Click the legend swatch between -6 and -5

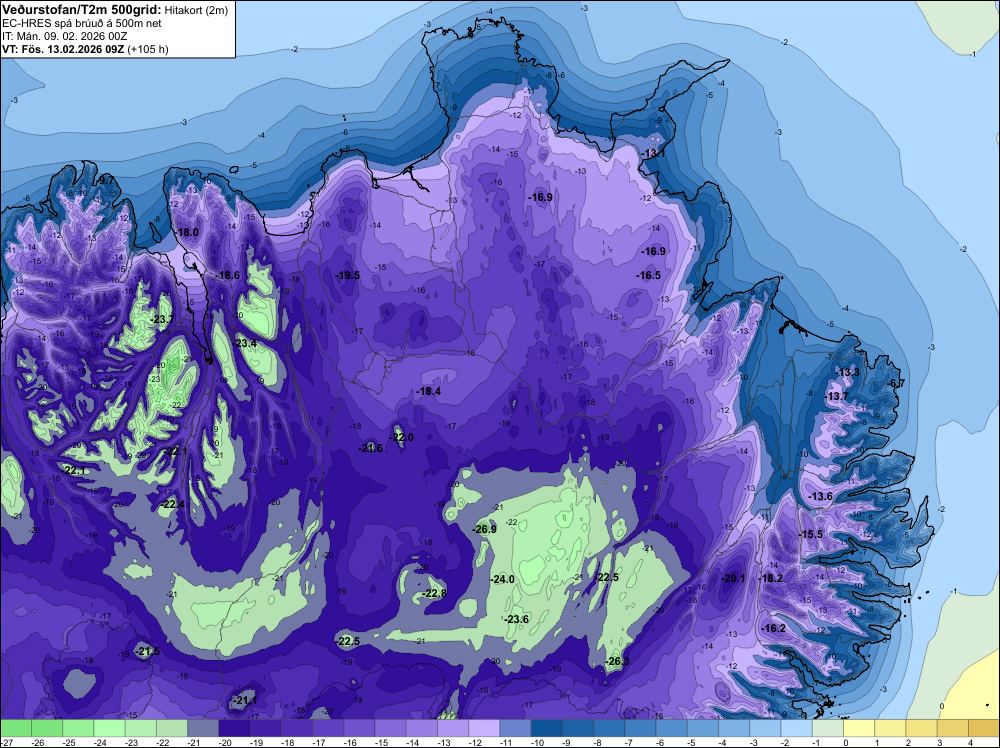(x=672, y=728)
